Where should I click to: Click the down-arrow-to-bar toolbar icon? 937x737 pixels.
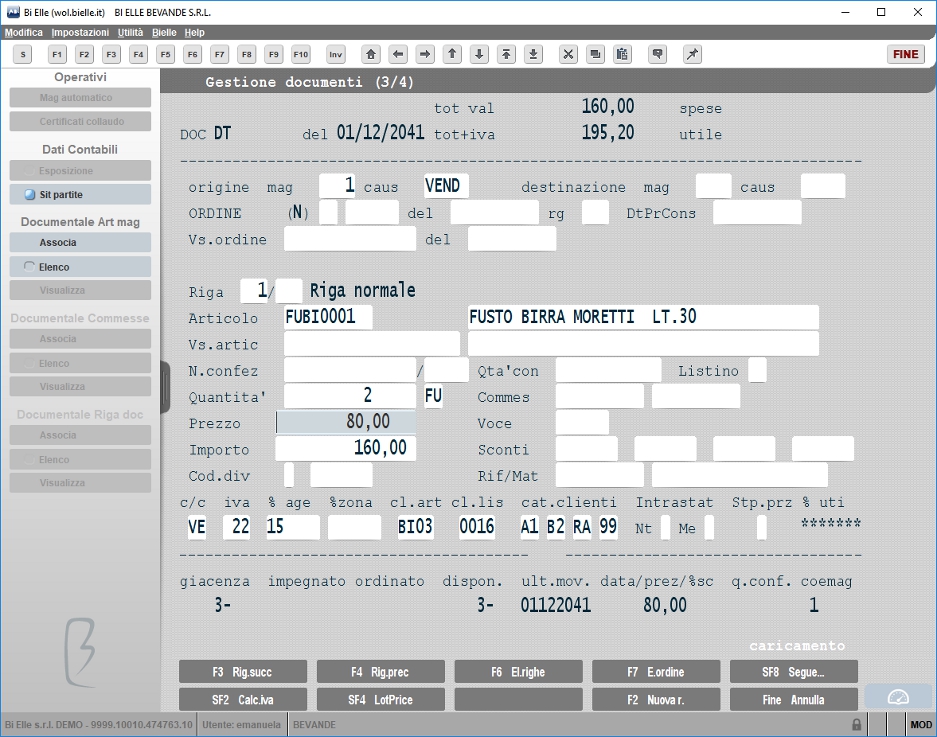coord(534,54)
